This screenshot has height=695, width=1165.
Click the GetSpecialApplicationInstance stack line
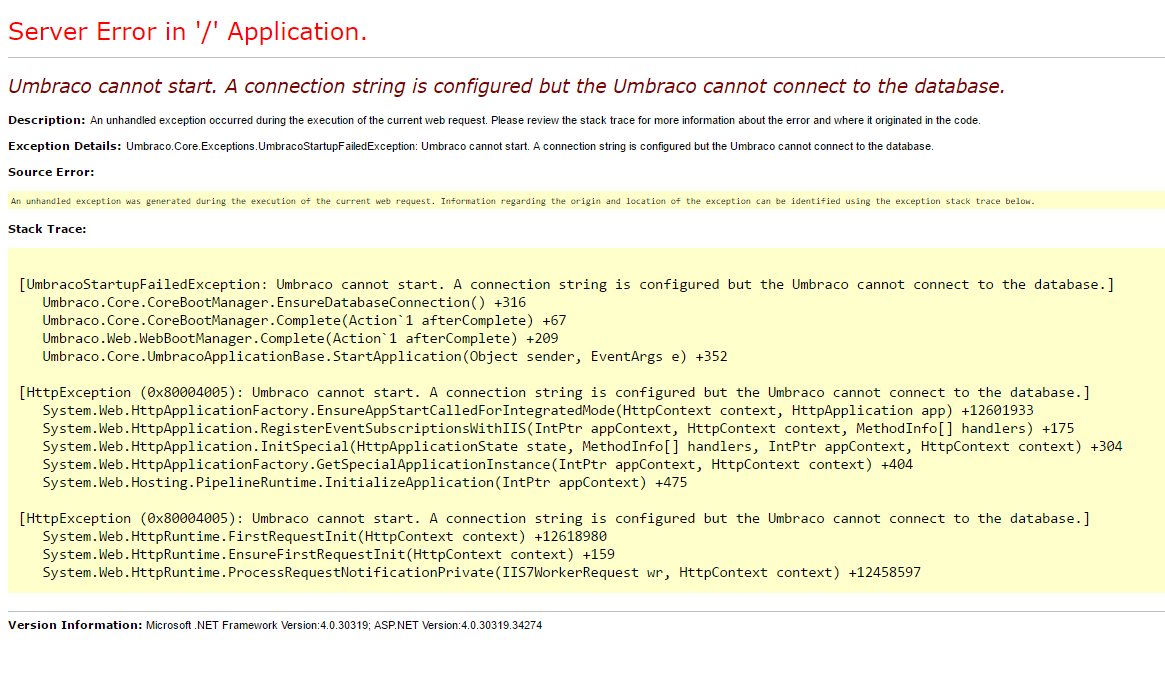(x=477, y=465)
